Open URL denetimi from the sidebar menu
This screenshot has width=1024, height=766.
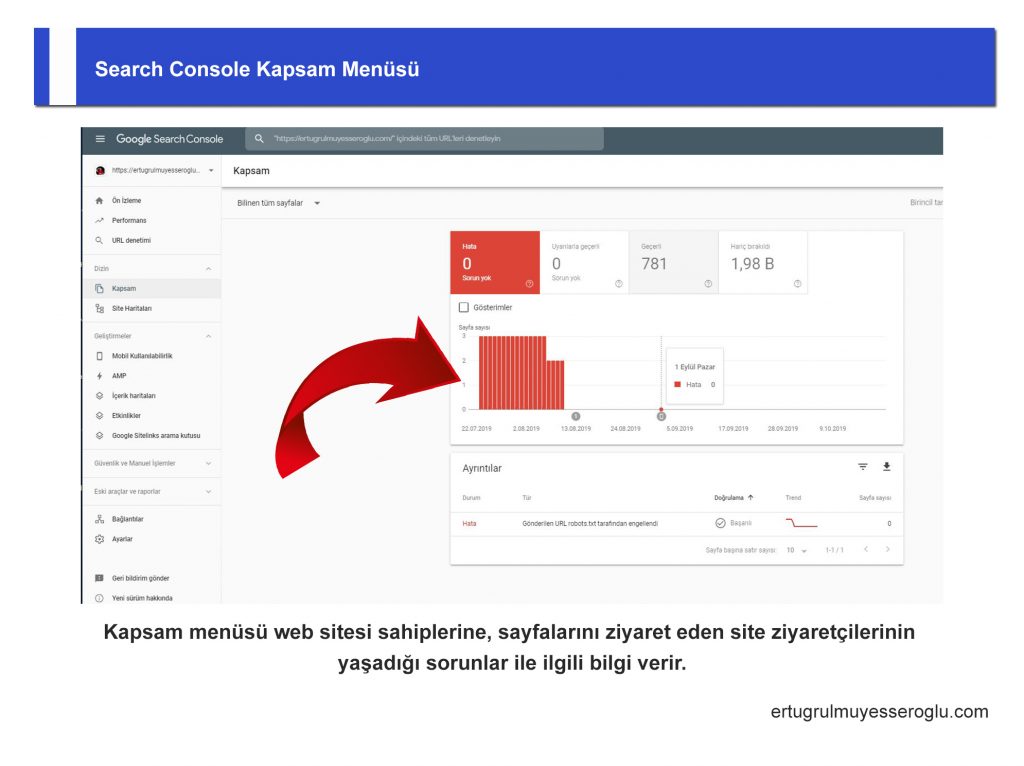(132, 240)
